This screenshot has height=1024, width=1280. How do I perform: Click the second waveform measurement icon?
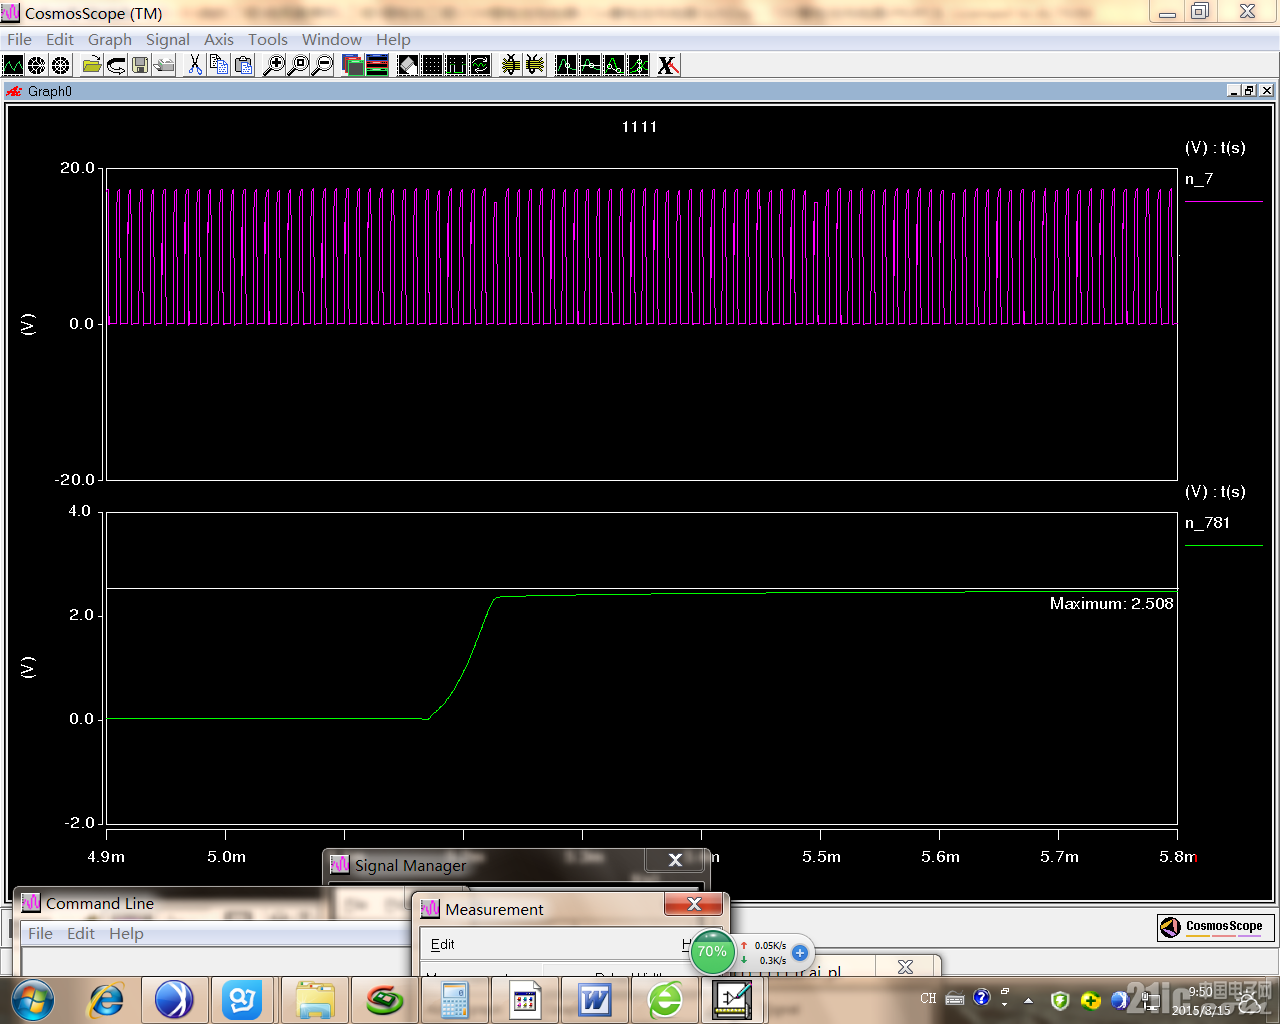point(590,65)
